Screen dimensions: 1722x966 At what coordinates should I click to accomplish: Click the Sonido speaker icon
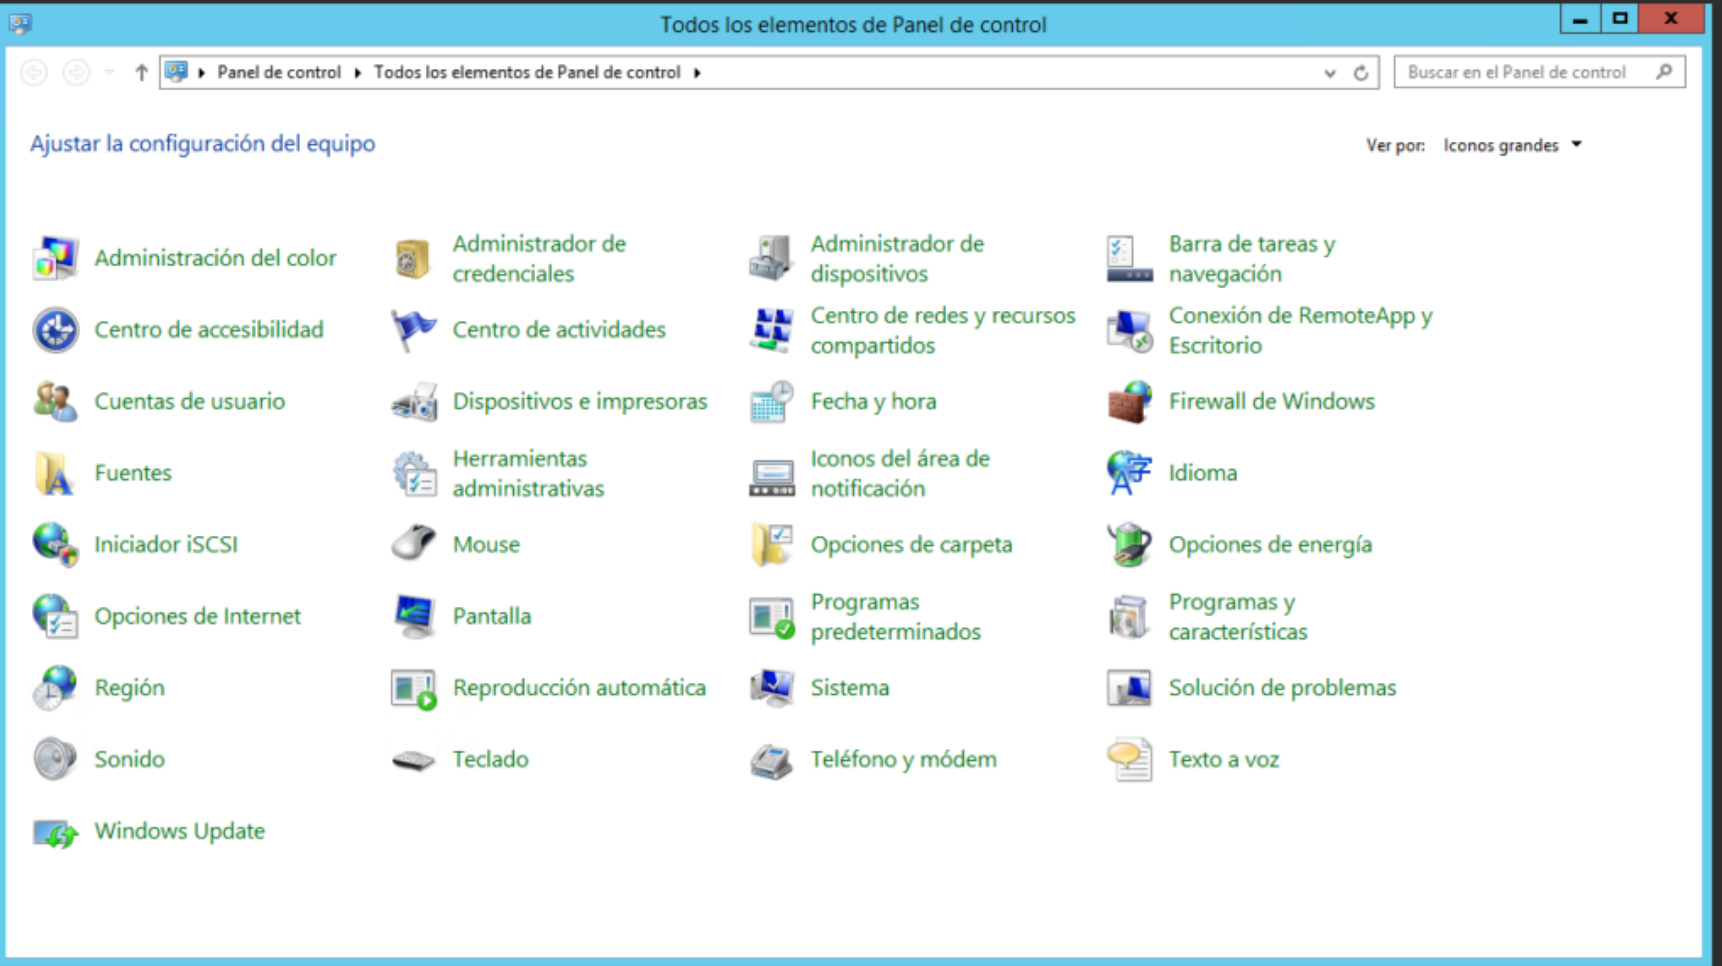pos(55,760)
